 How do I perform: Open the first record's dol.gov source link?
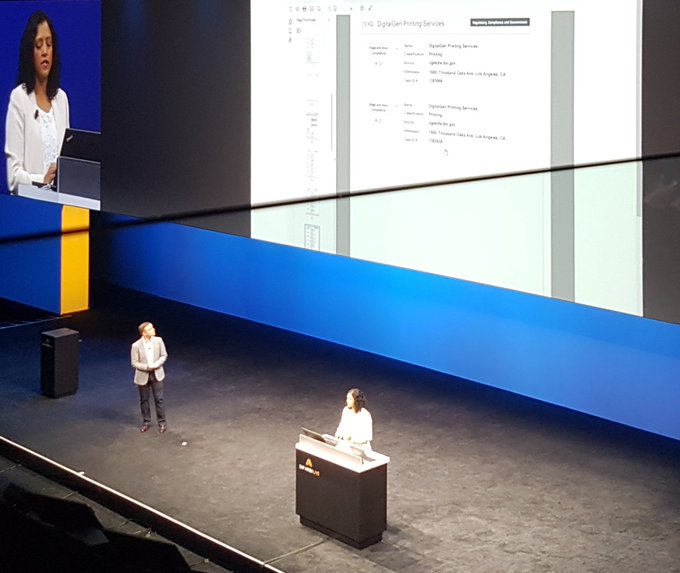click(442, 63)
